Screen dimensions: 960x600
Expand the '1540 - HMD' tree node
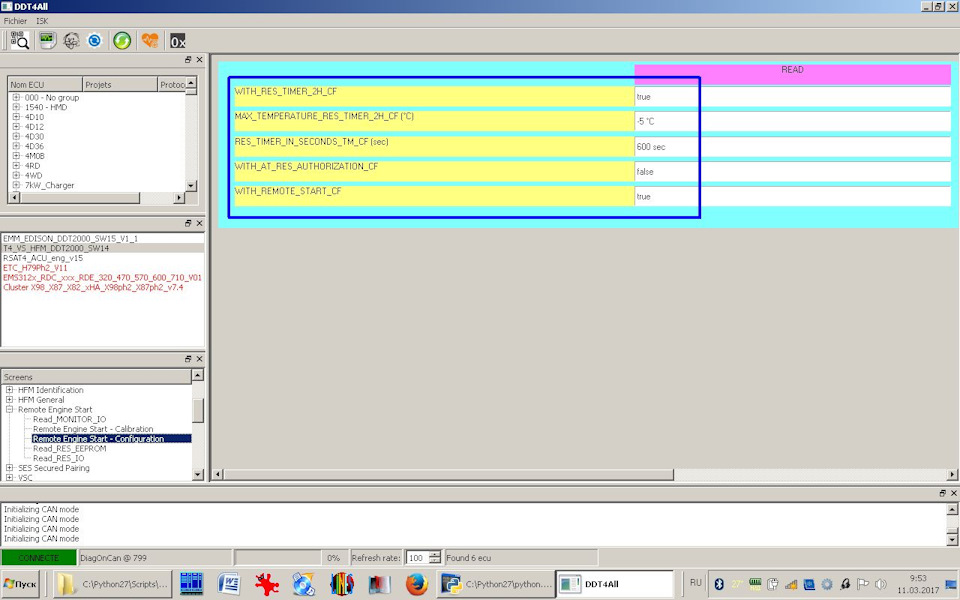tap(16, 107)
